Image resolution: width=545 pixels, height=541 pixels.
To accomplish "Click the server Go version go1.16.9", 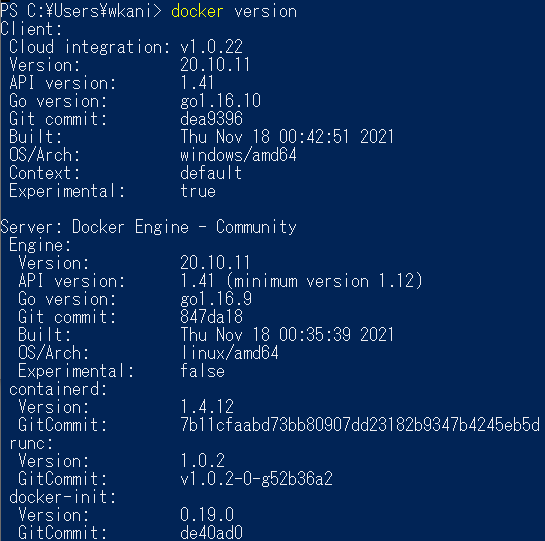I will [x=216, y=299].
